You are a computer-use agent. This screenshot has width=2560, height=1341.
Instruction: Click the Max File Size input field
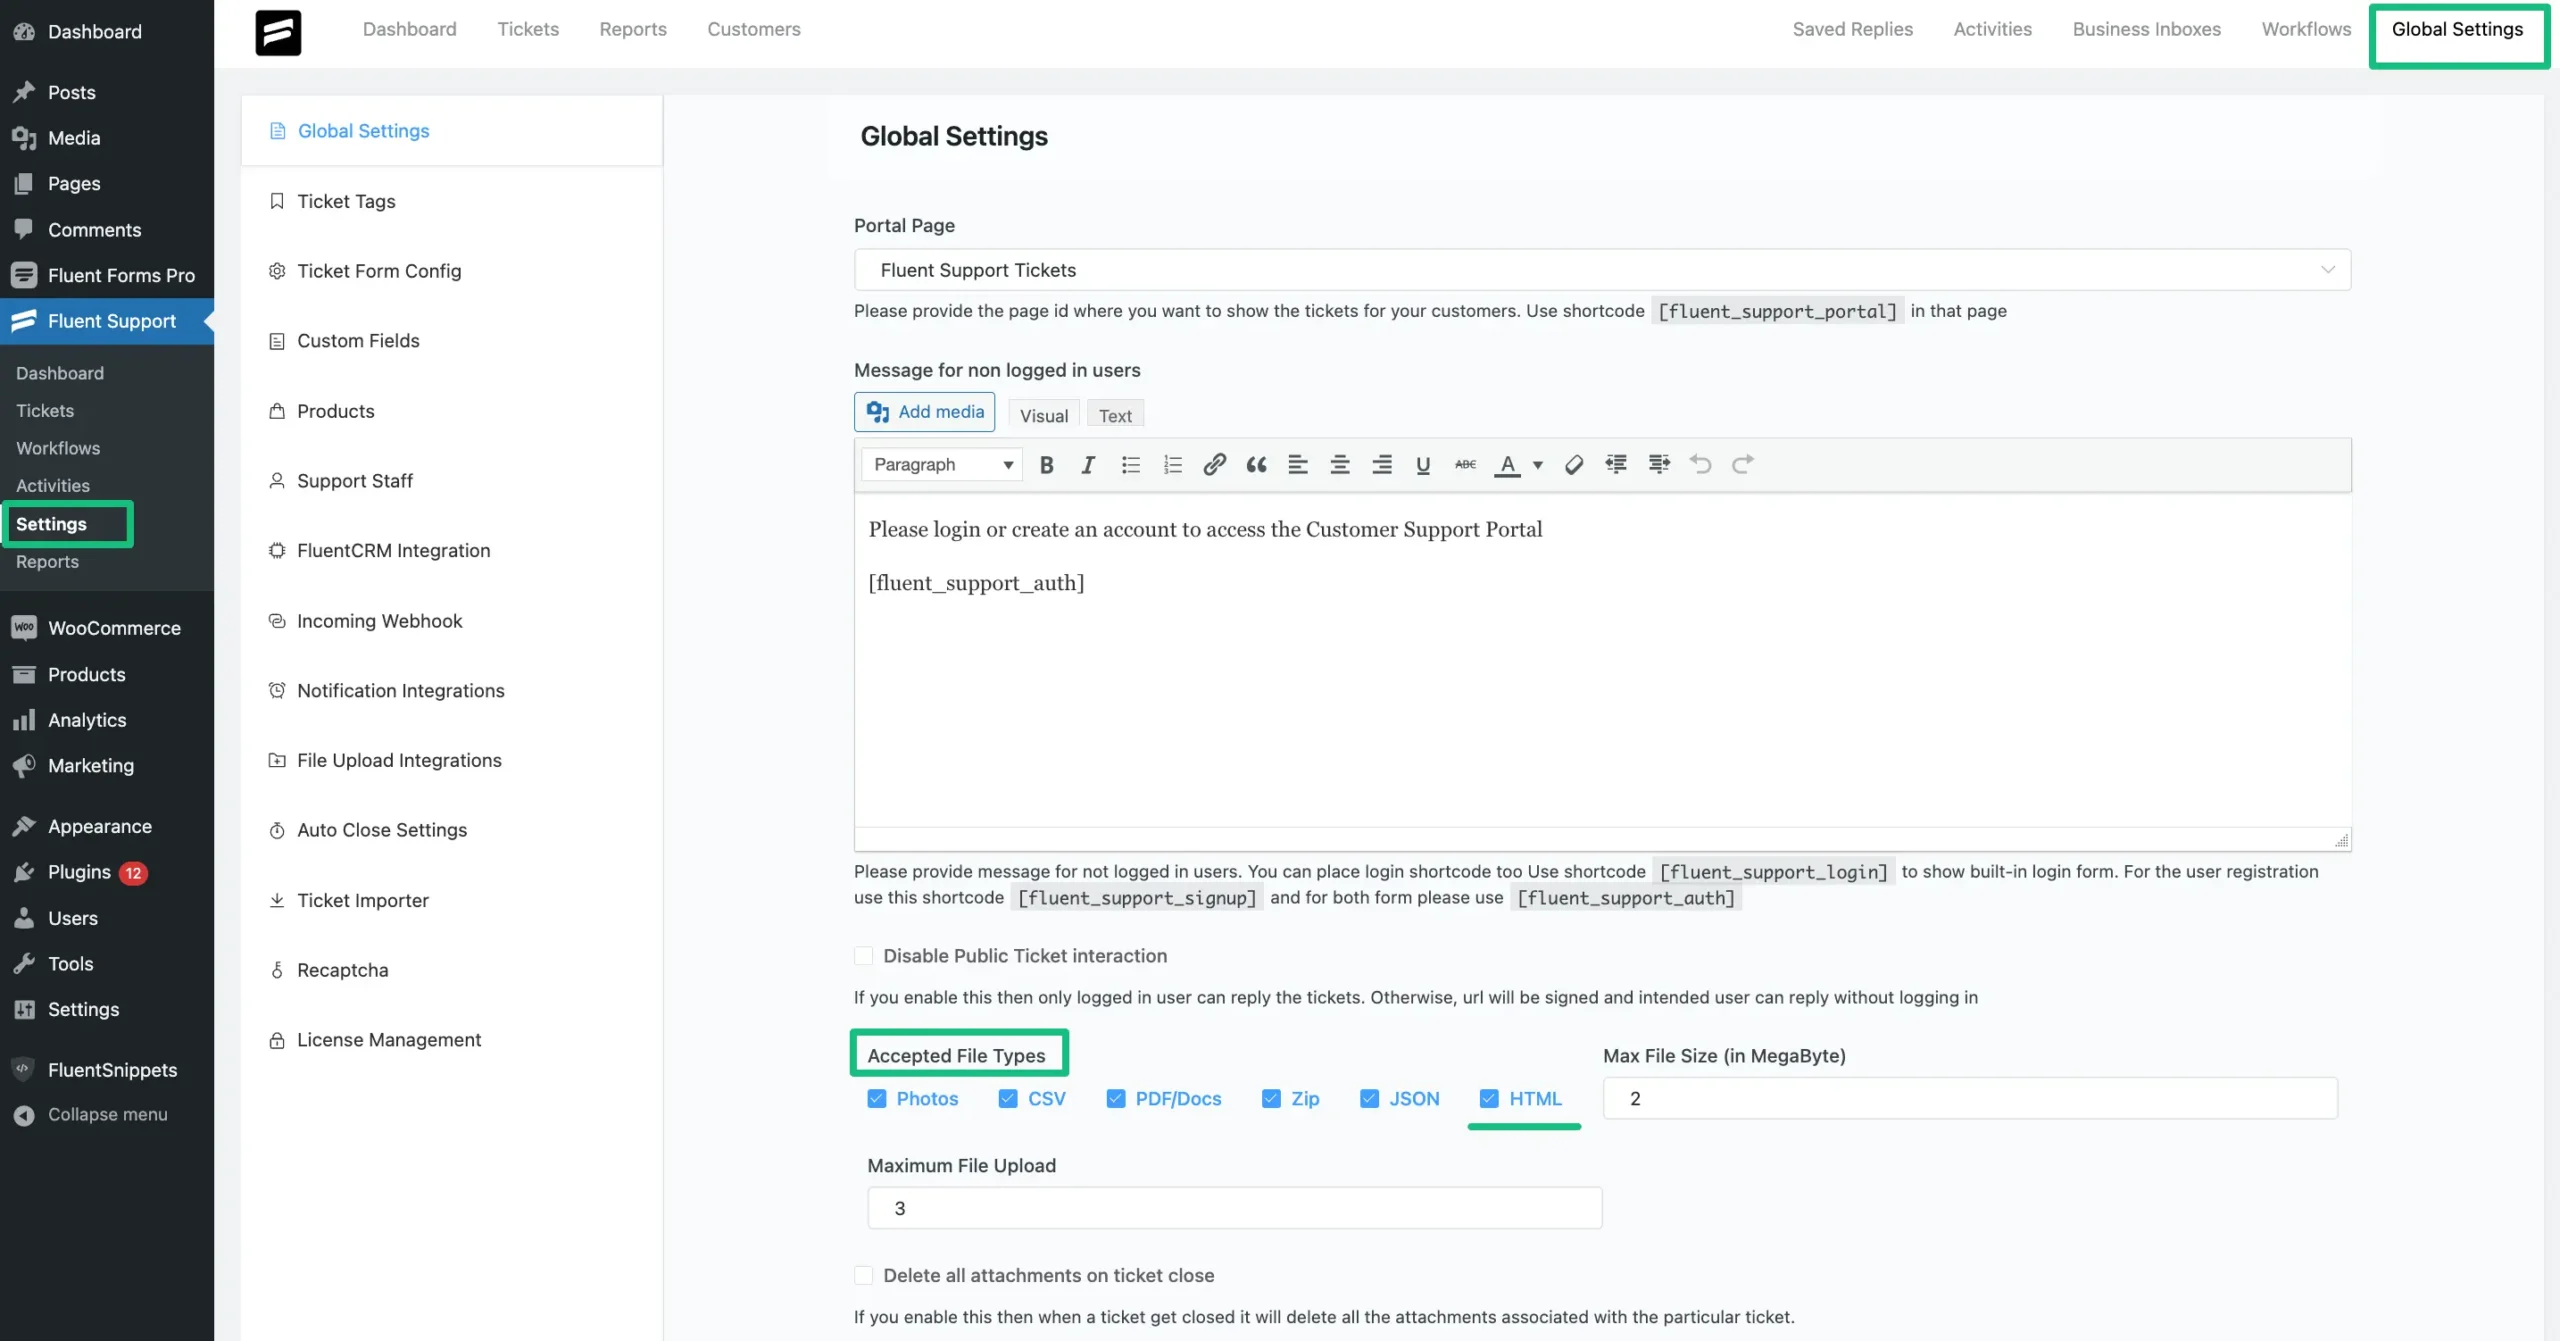pos(1970,1099)
